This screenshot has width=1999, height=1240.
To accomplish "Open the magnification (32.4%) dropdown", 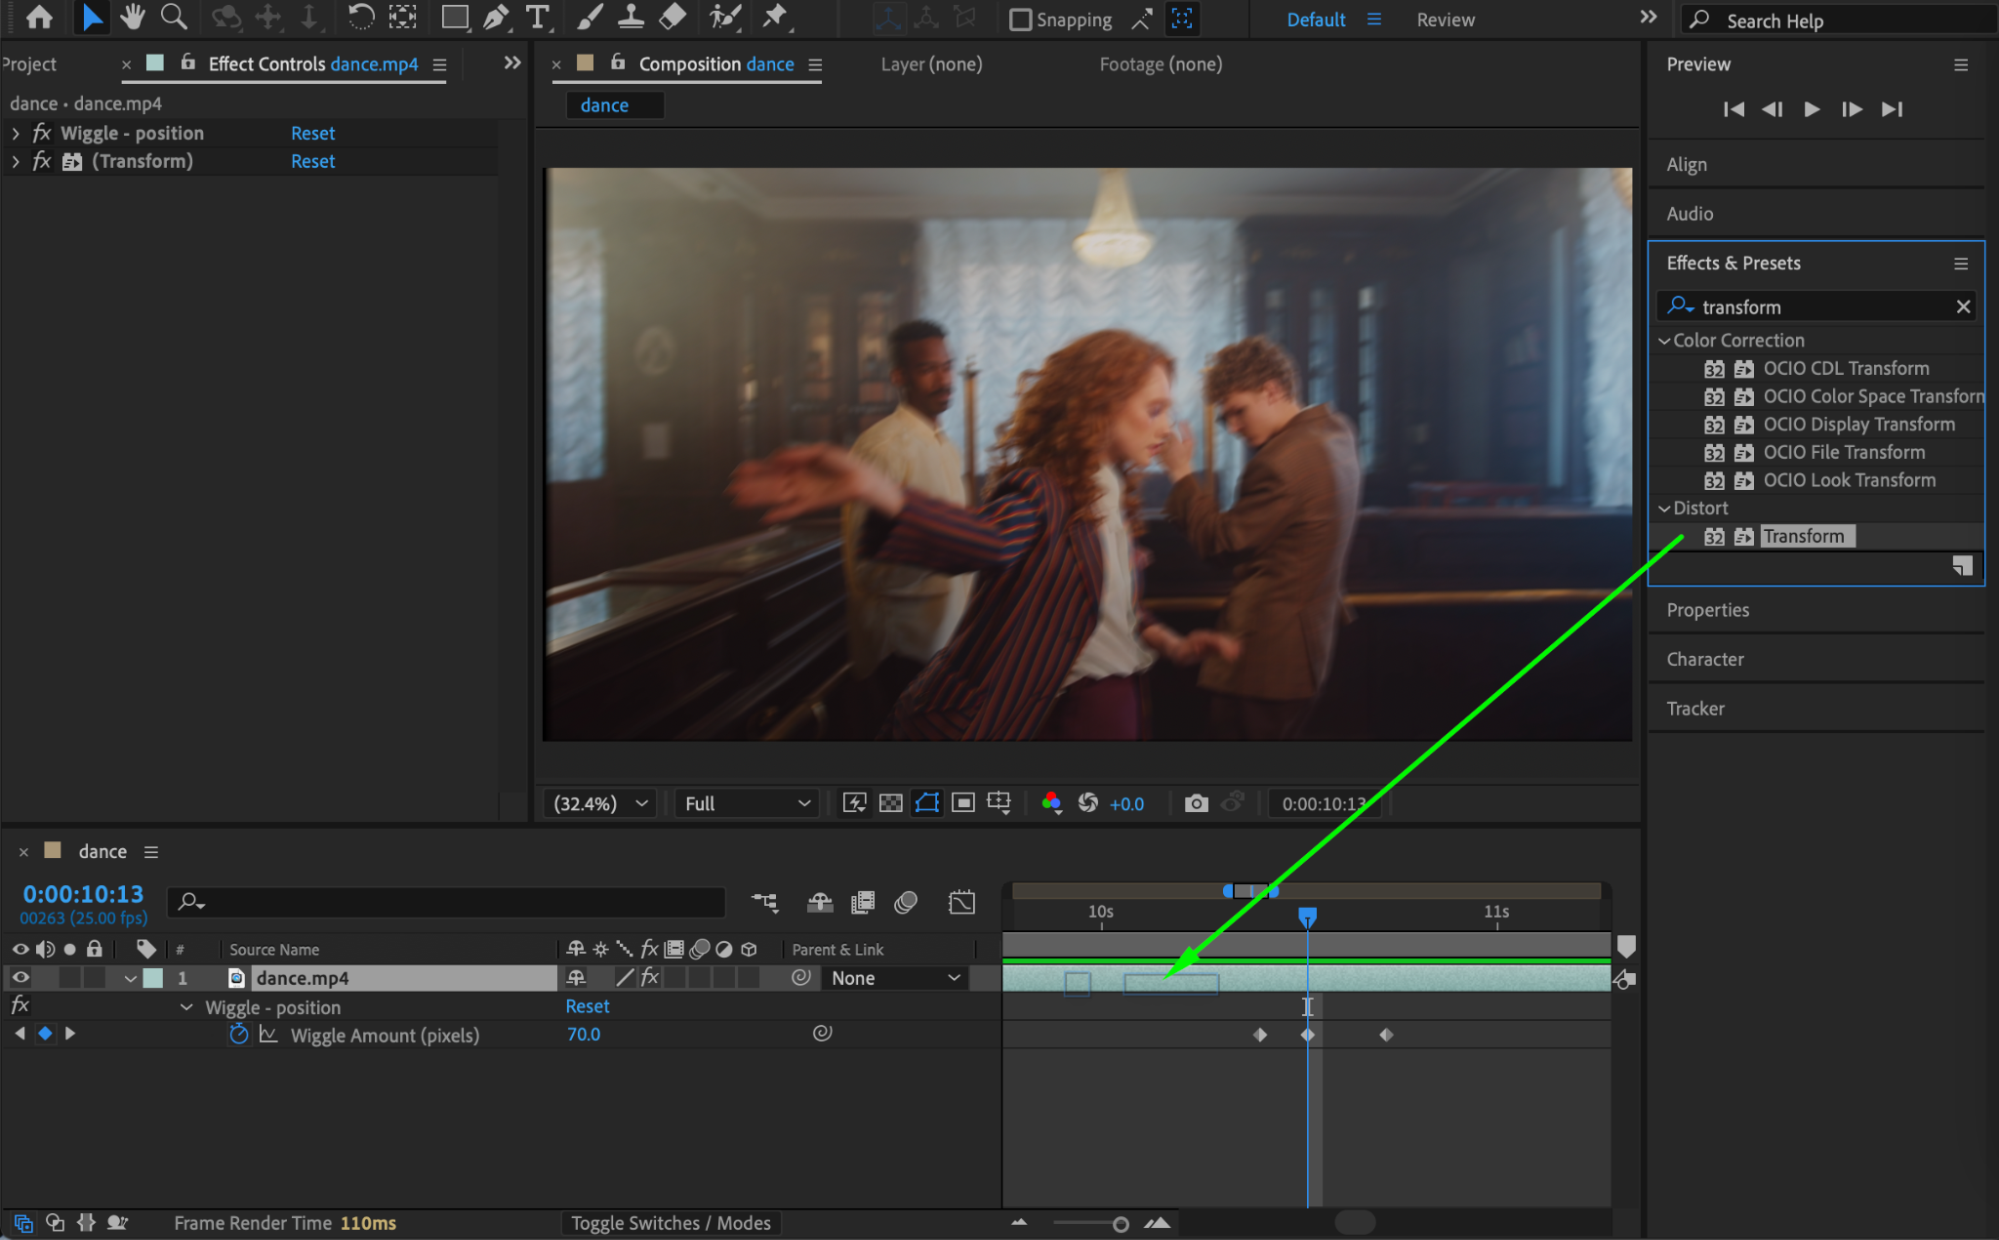I will pyautogui.click(x=600, y=803).
